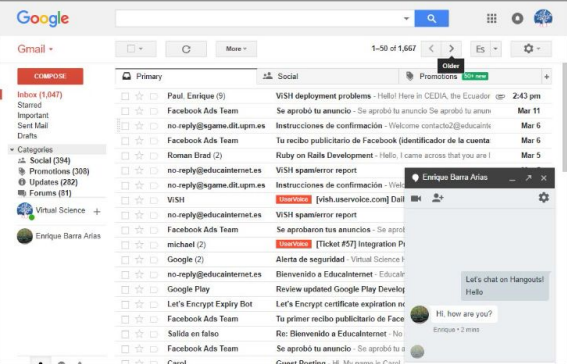
Task: Open Forums (81) category
Action: pyautogui.click(x=50, y=193)
